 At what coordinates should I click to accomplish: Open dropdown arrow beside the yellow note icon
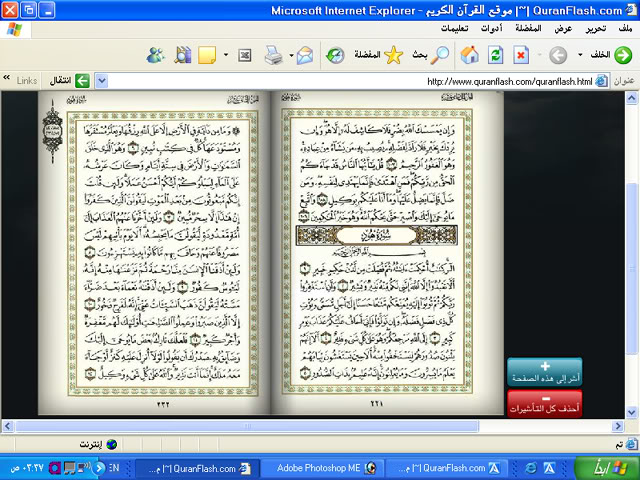pos(225,55)
